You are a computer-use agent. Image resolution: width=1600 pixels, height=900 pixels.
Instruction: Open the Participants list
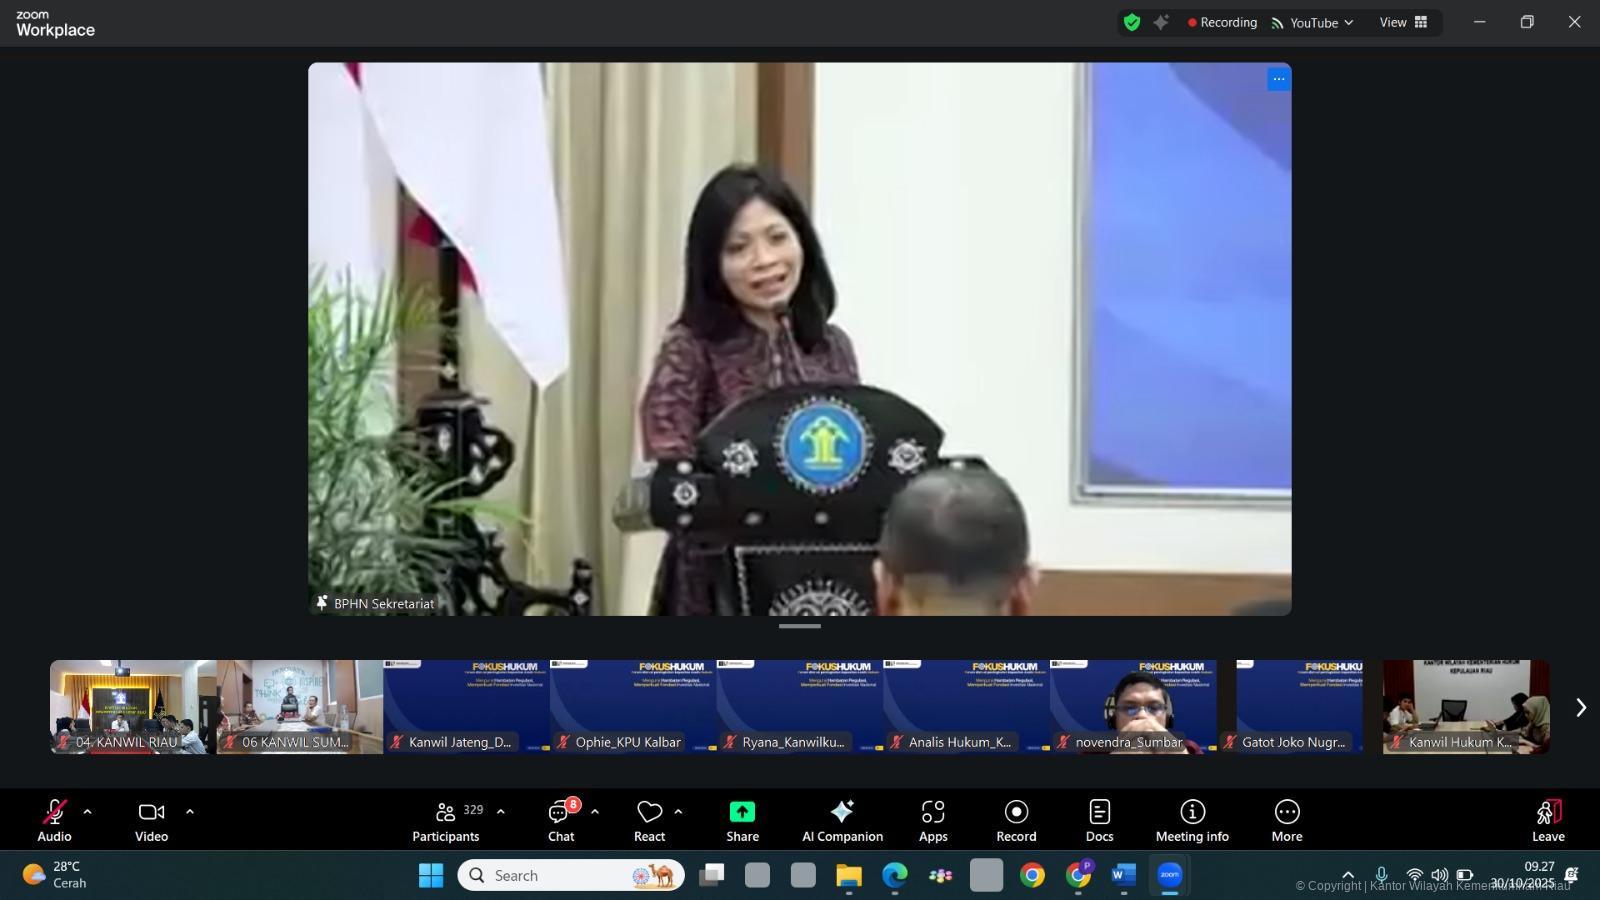pos(446,820)
